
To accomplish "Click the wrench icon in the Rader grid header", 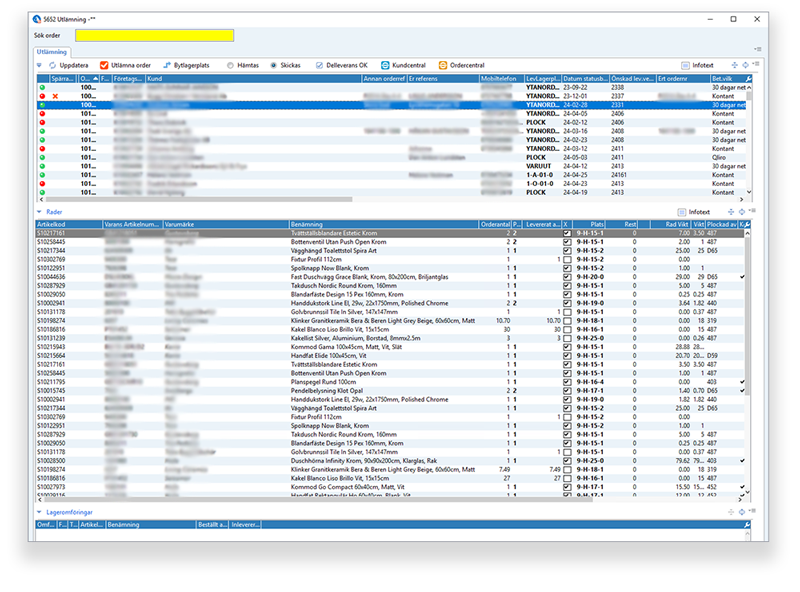I will point(748,224).
